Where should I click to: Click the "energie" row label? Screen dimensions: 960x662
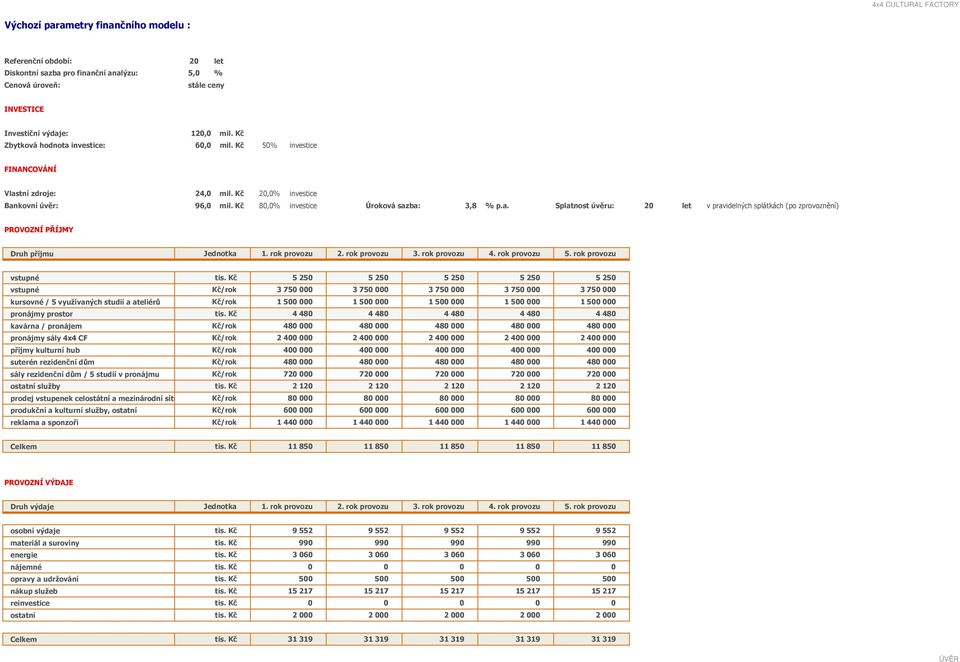pos(23,555)
